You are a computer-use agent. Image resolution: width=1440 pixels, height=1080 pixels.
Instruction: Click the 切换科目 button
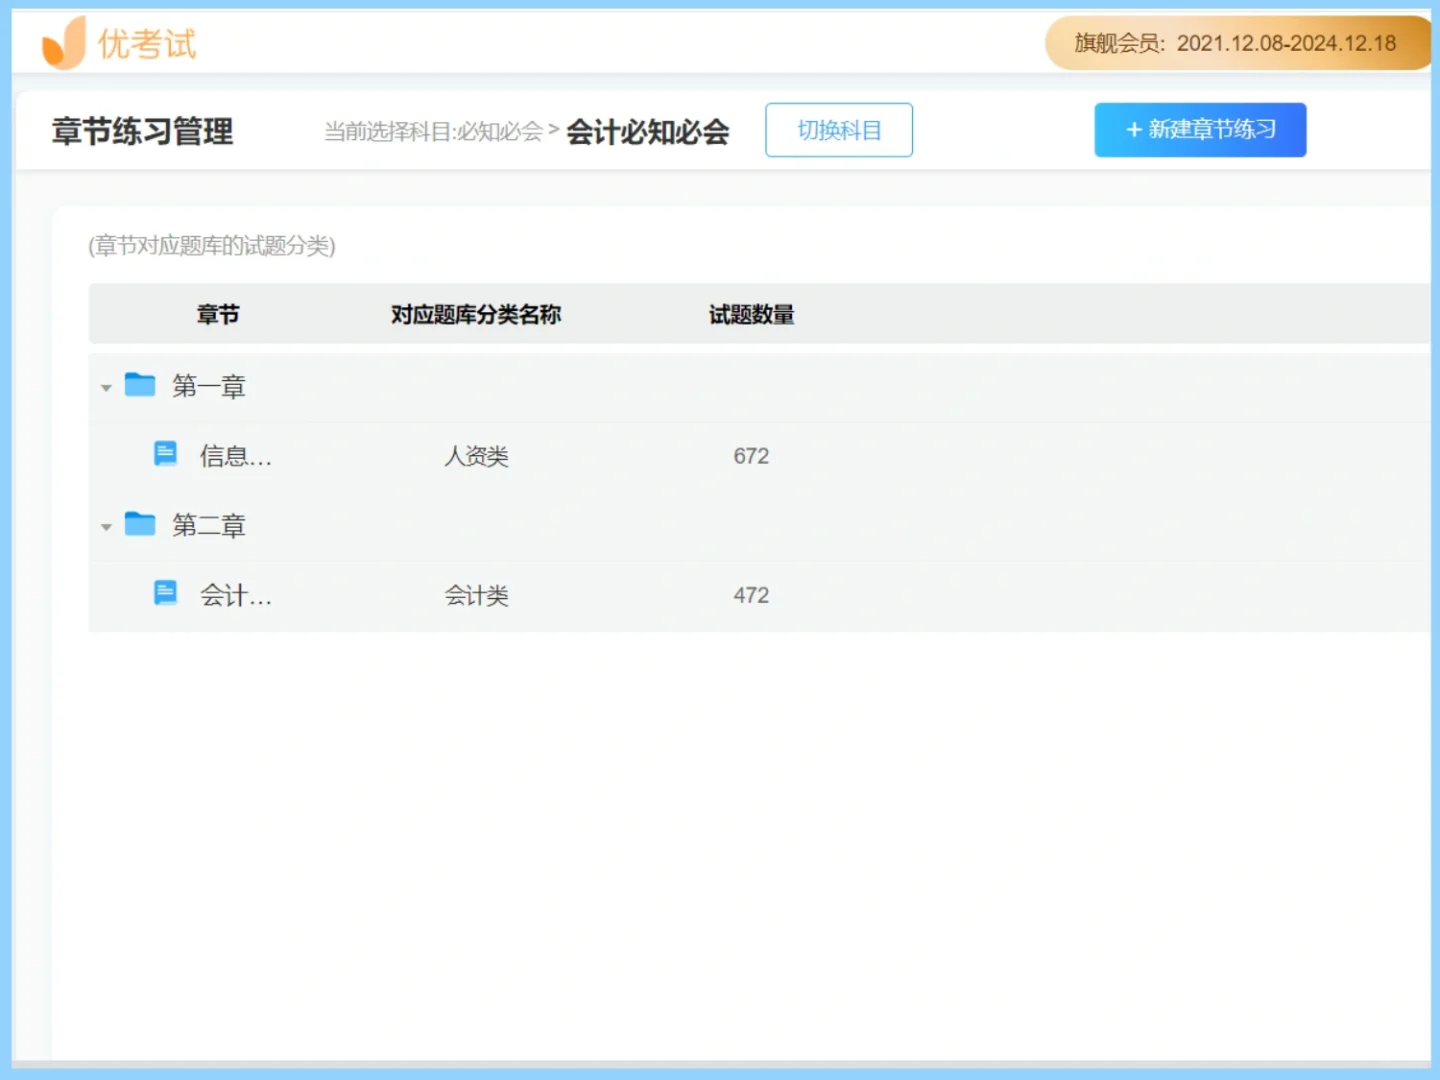838,130
